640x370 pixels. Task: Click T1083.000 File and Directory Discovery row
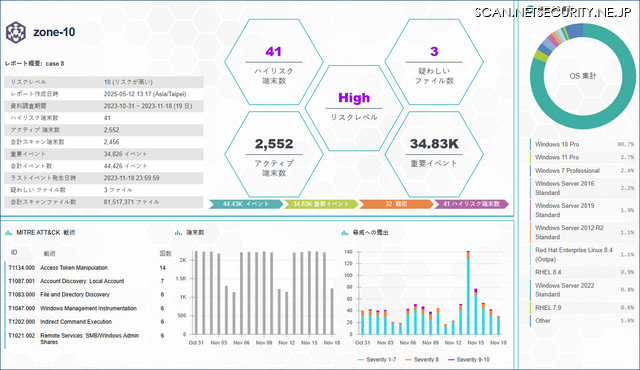pos(87,295)
